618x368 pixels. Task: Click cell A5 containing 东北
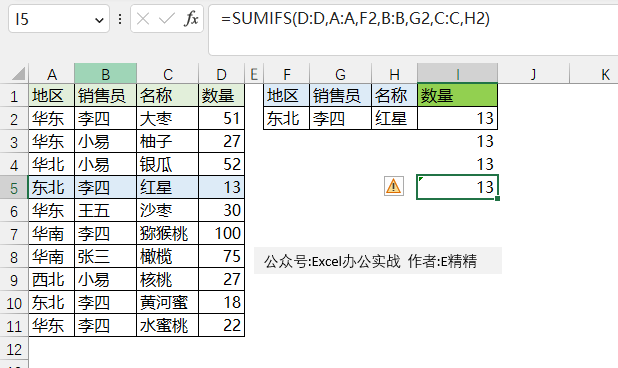pos(52,187)
